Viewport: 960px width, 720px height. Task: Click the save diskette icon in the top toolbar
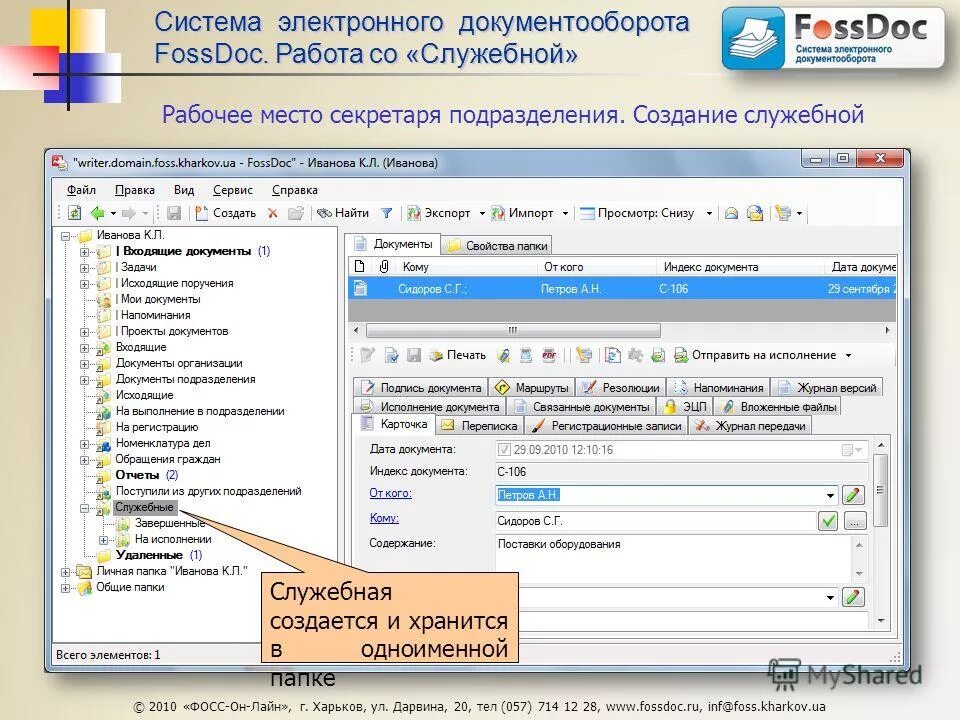tap(174, 213)
